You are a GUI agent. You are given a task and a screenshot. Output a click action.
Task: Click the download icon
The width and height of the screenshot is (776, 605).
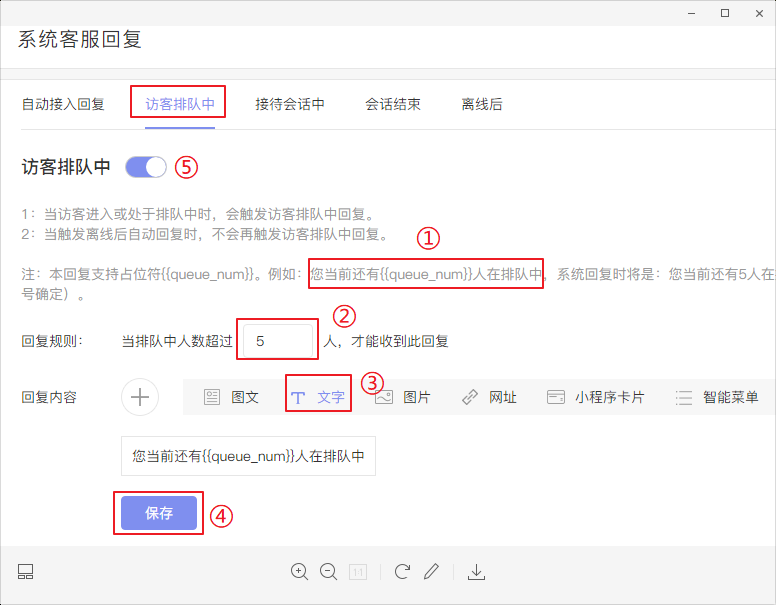[x=477, y=572]
